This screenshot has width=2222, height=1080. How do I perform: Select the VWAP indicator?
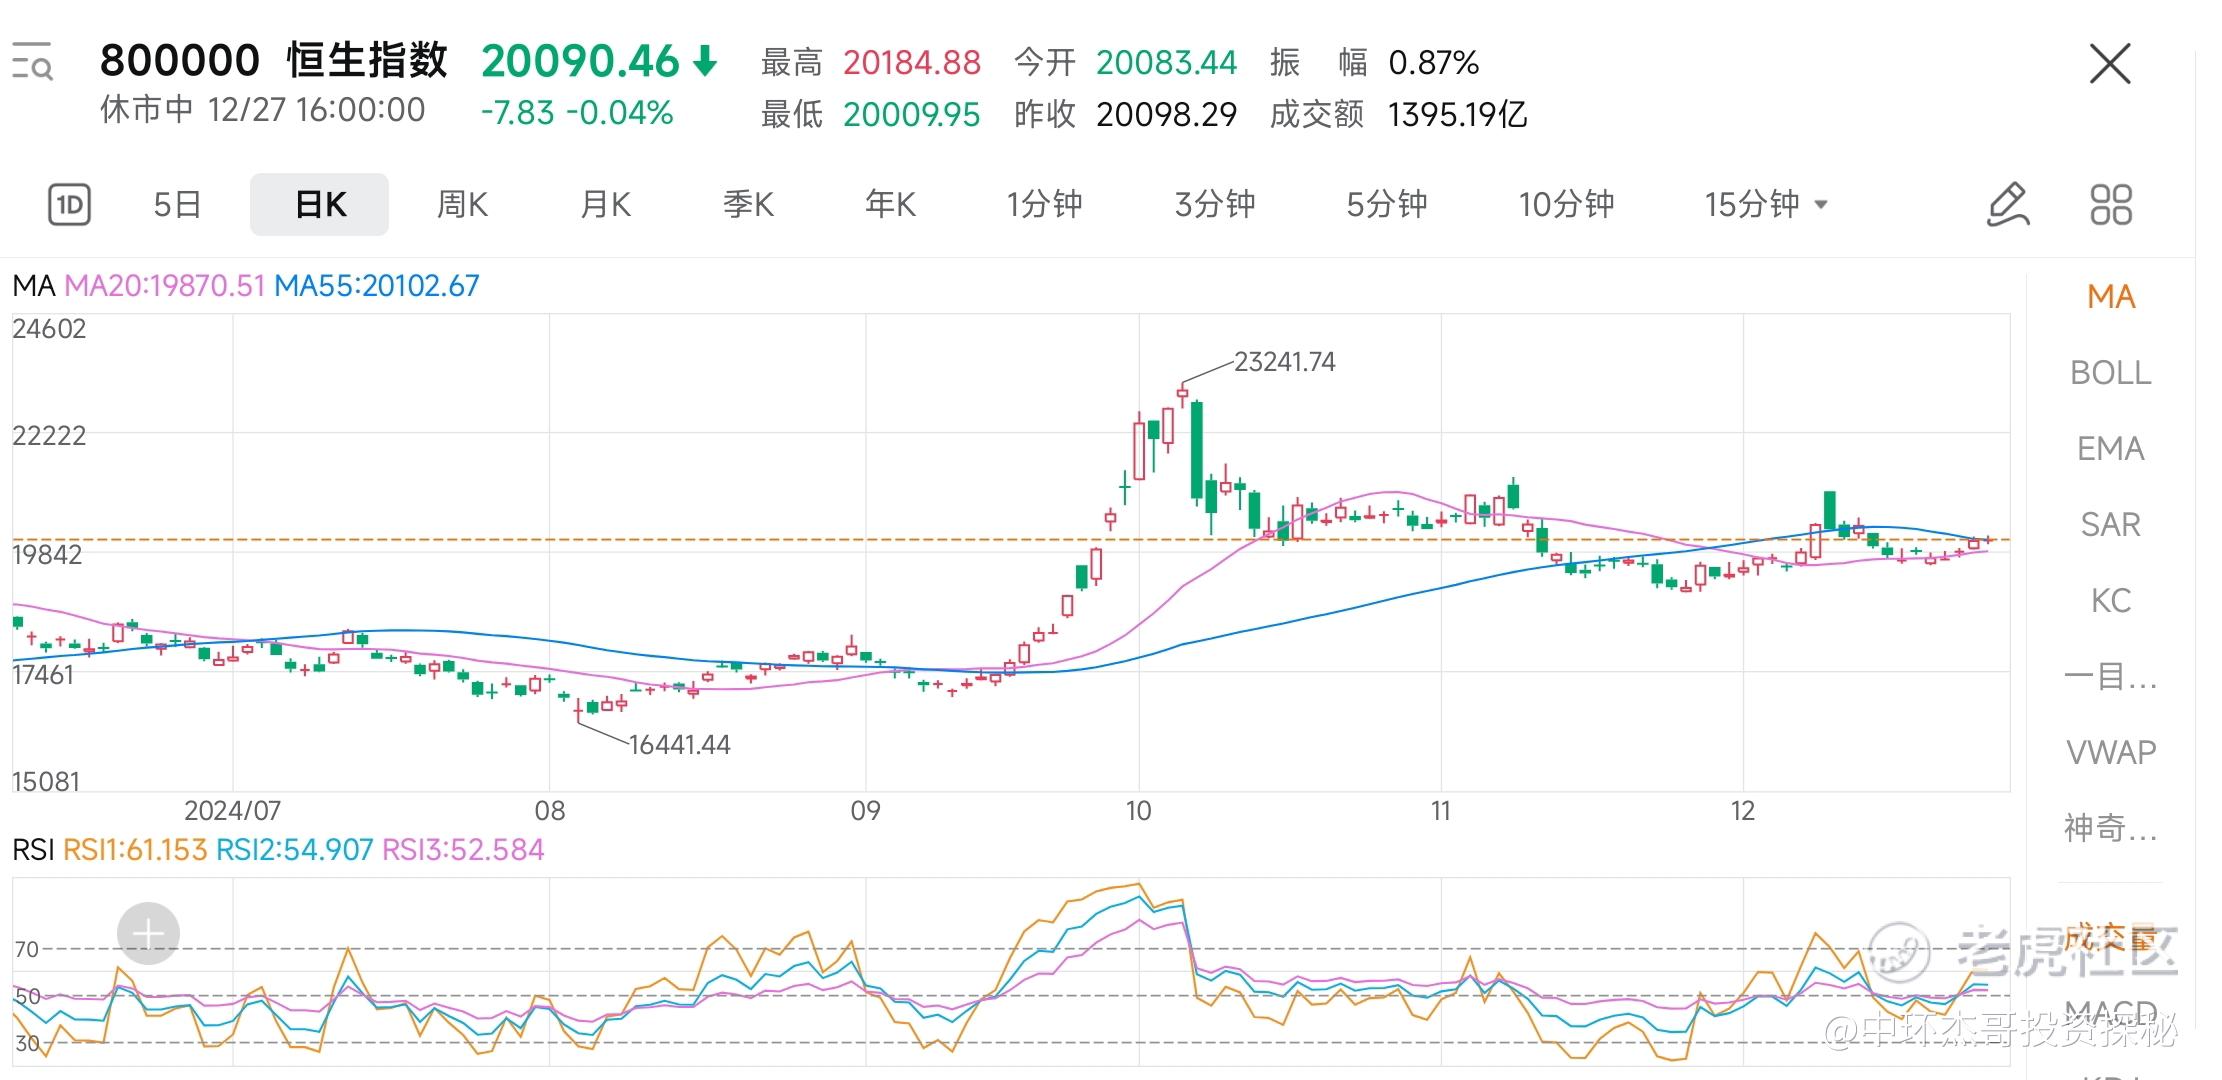(2111, 751)
